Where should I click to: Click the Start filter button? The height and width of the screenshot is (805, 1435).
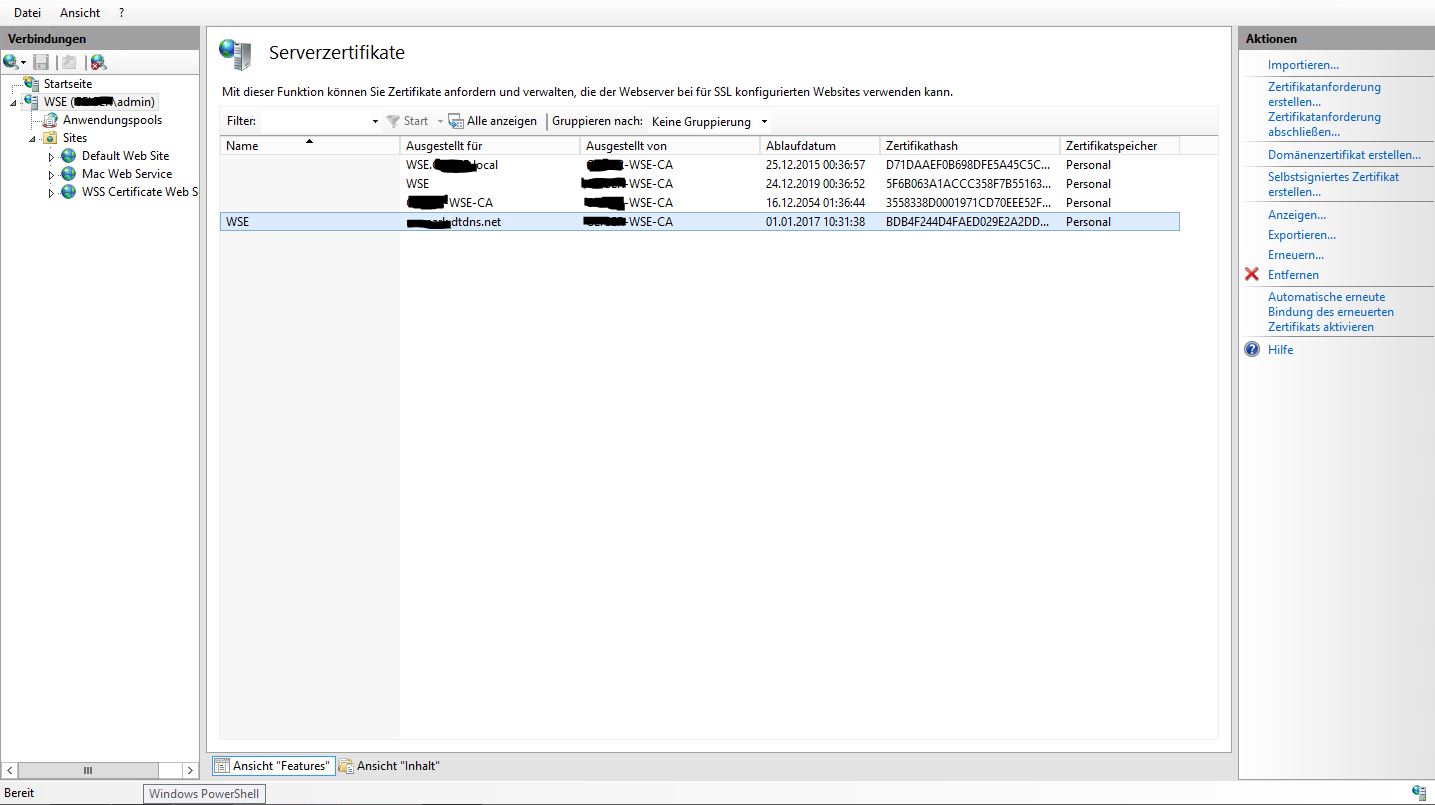[408, 121]
